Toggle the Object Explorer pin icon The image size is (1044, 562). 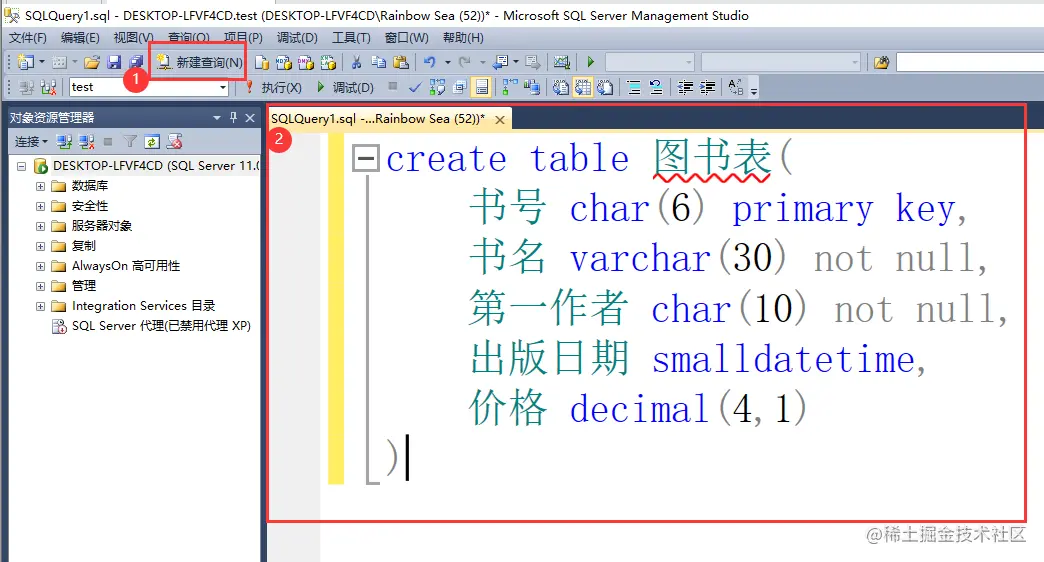point(233,117)
